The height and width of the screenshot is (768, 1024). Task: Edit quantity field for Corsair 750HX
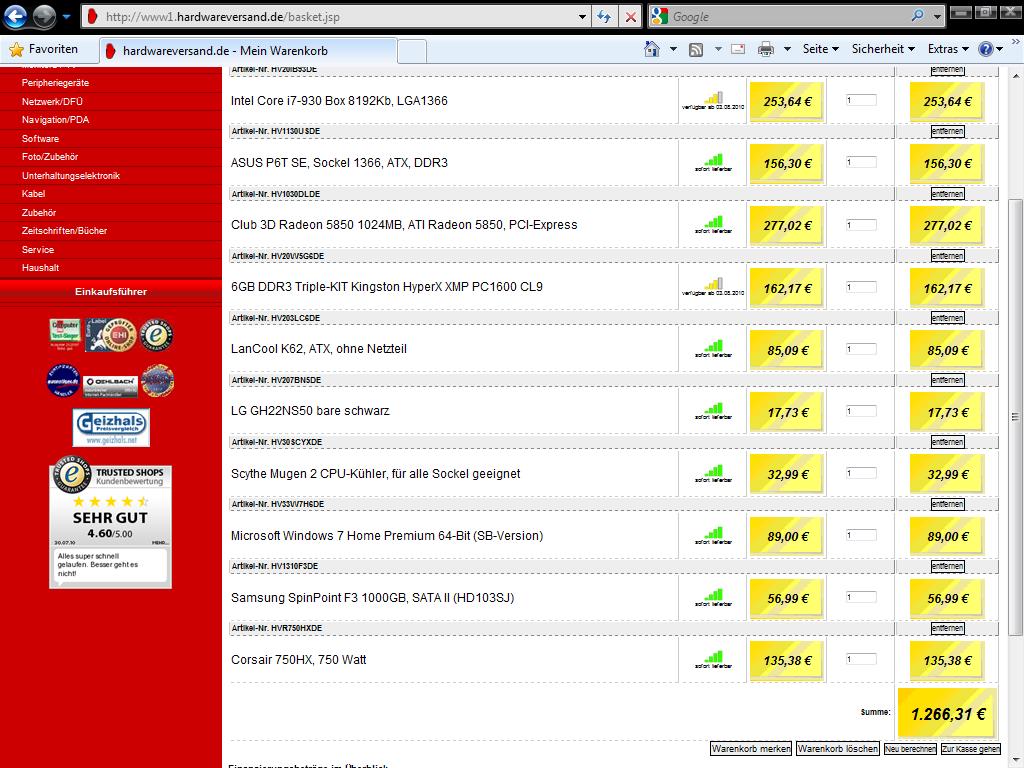pyautogui.click(x=861, y=660)
